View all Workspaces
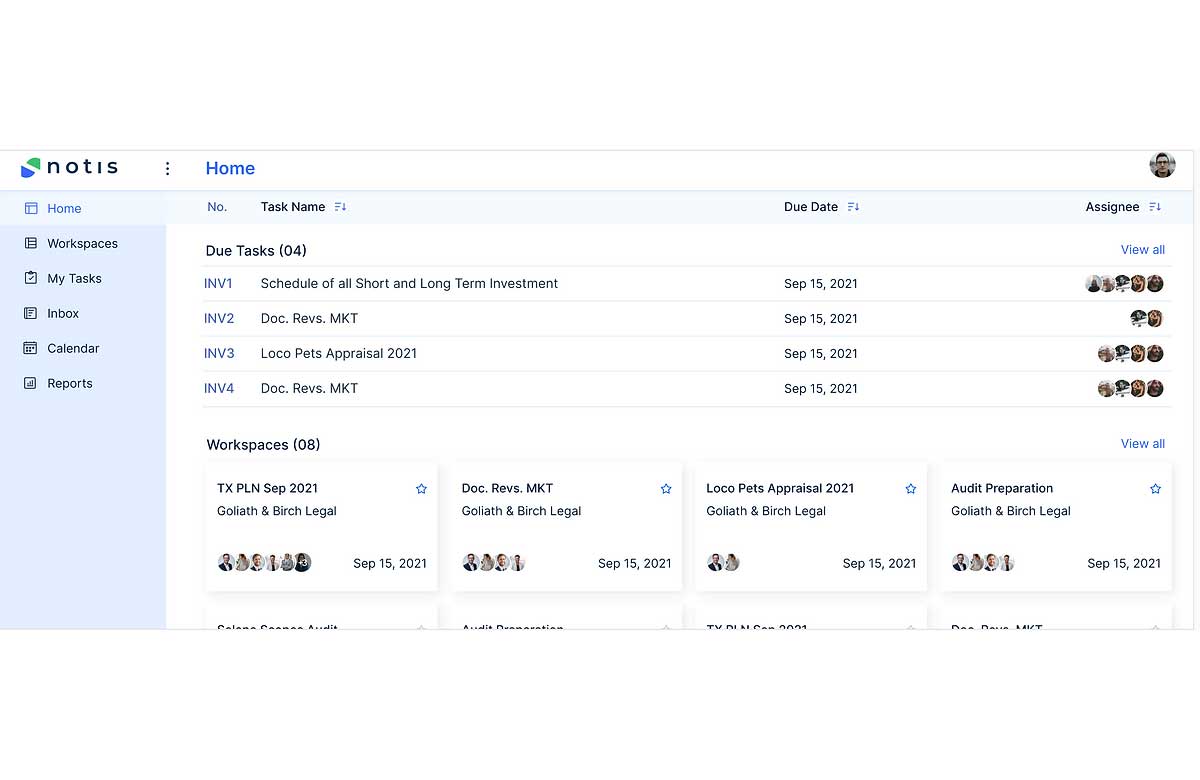The image size is (1200, 780). pyautogui.click(x=1142, y=444)
